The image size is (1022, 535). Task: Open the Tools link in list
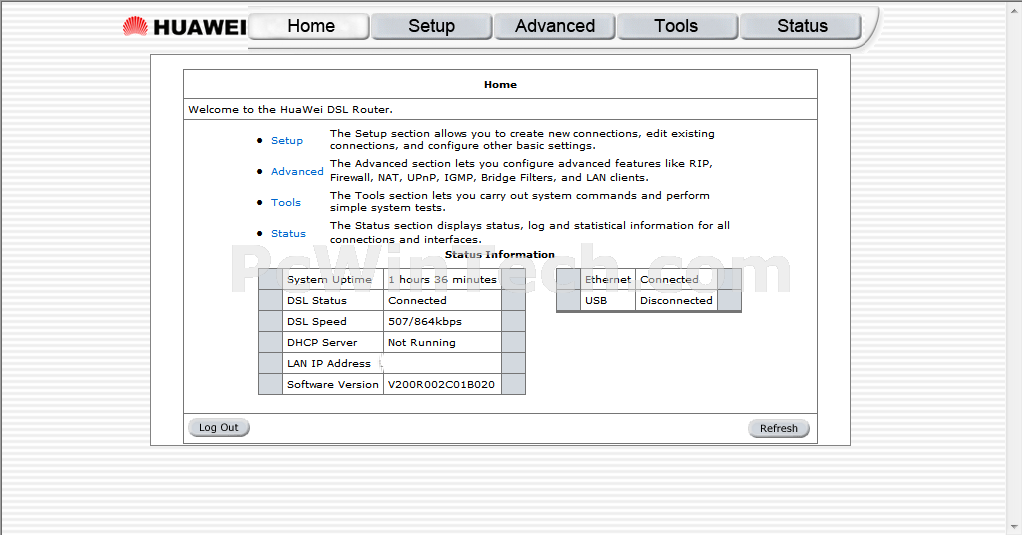pos(285,203)
